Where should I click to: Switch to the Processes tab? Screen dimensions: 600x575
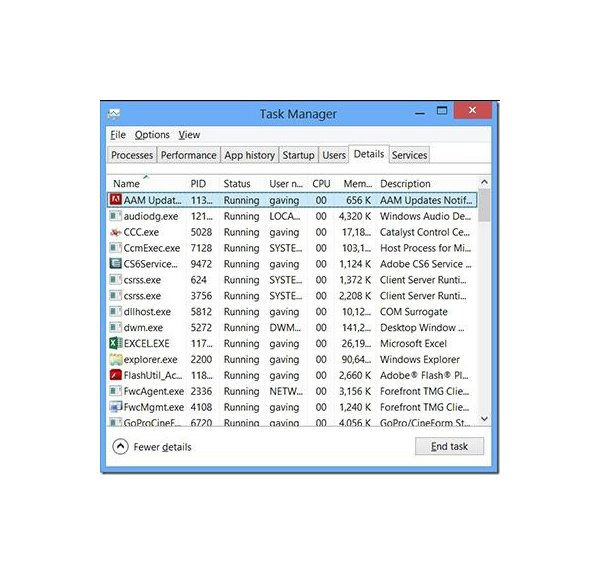(x=132, y=155)
